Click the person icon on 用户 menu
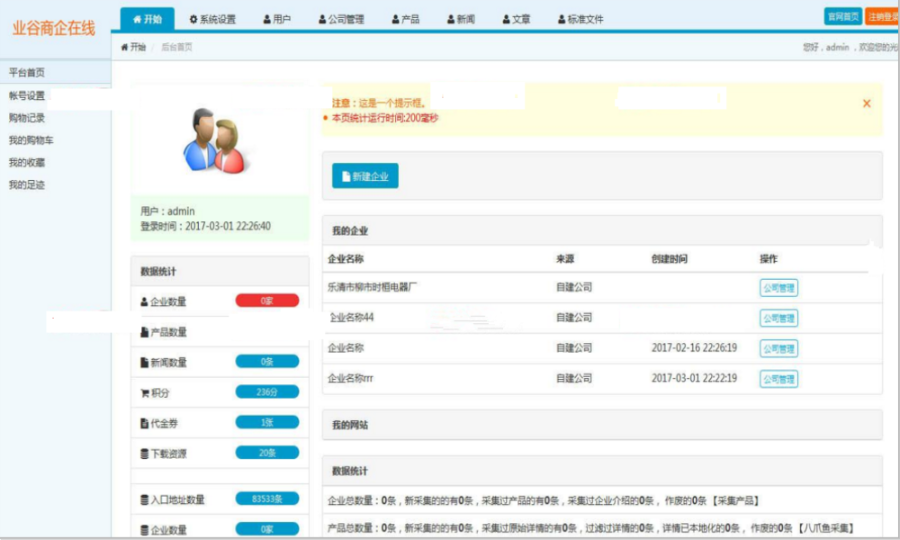The width and height of the screenshot is (900, 540). (267, 19)
